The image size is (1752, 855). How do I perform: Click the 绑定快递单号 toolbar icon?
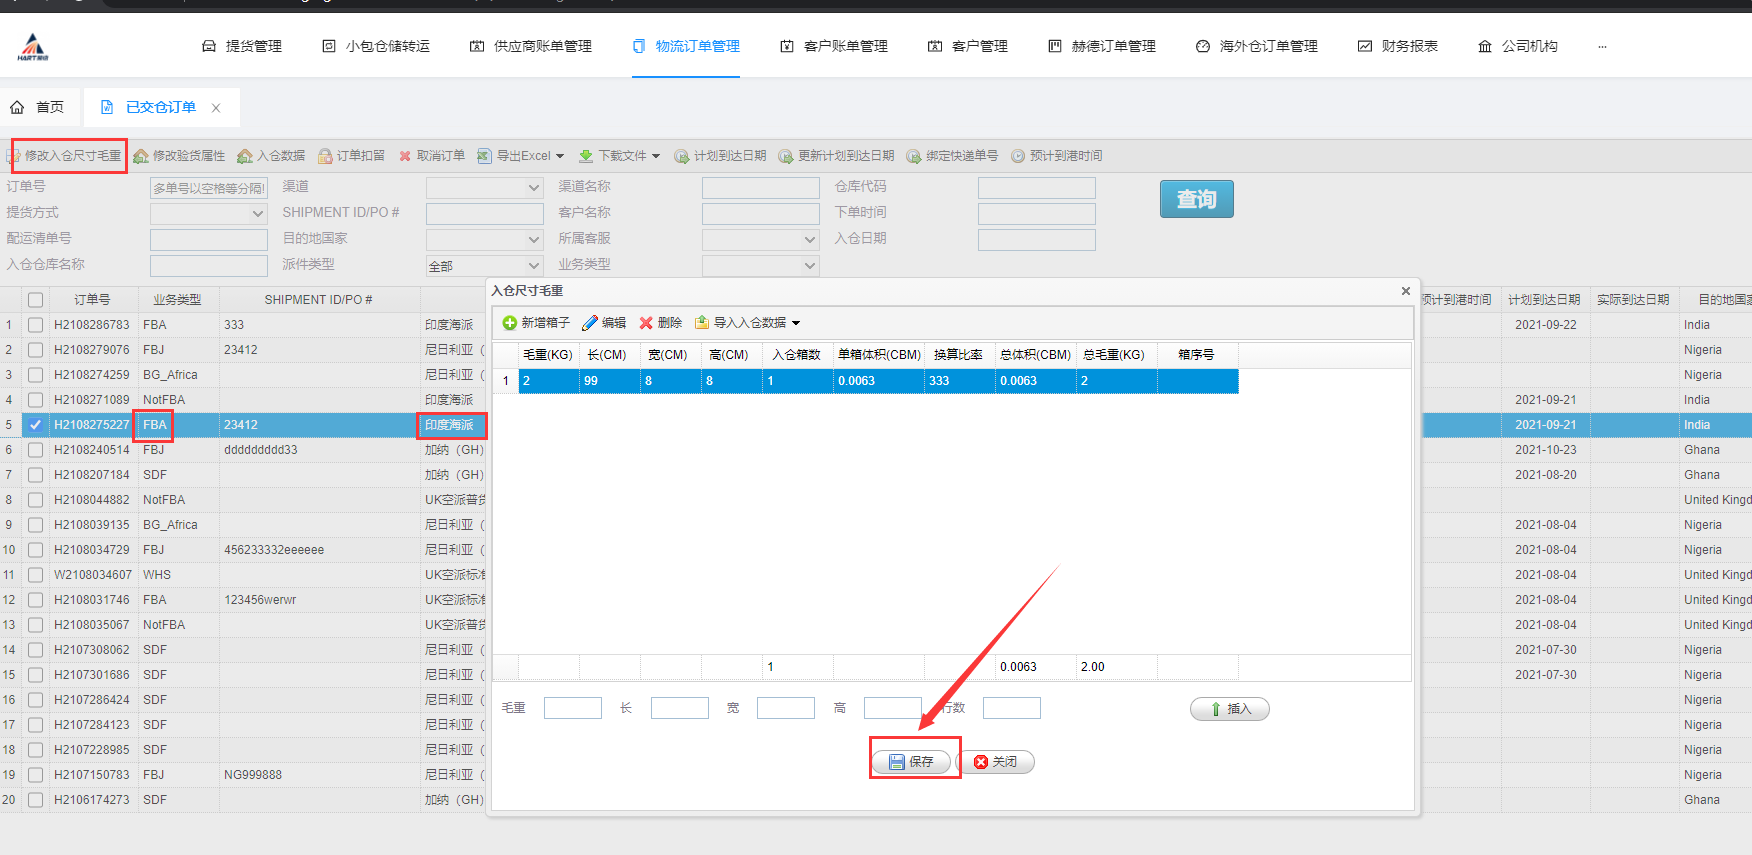(914, 156)
